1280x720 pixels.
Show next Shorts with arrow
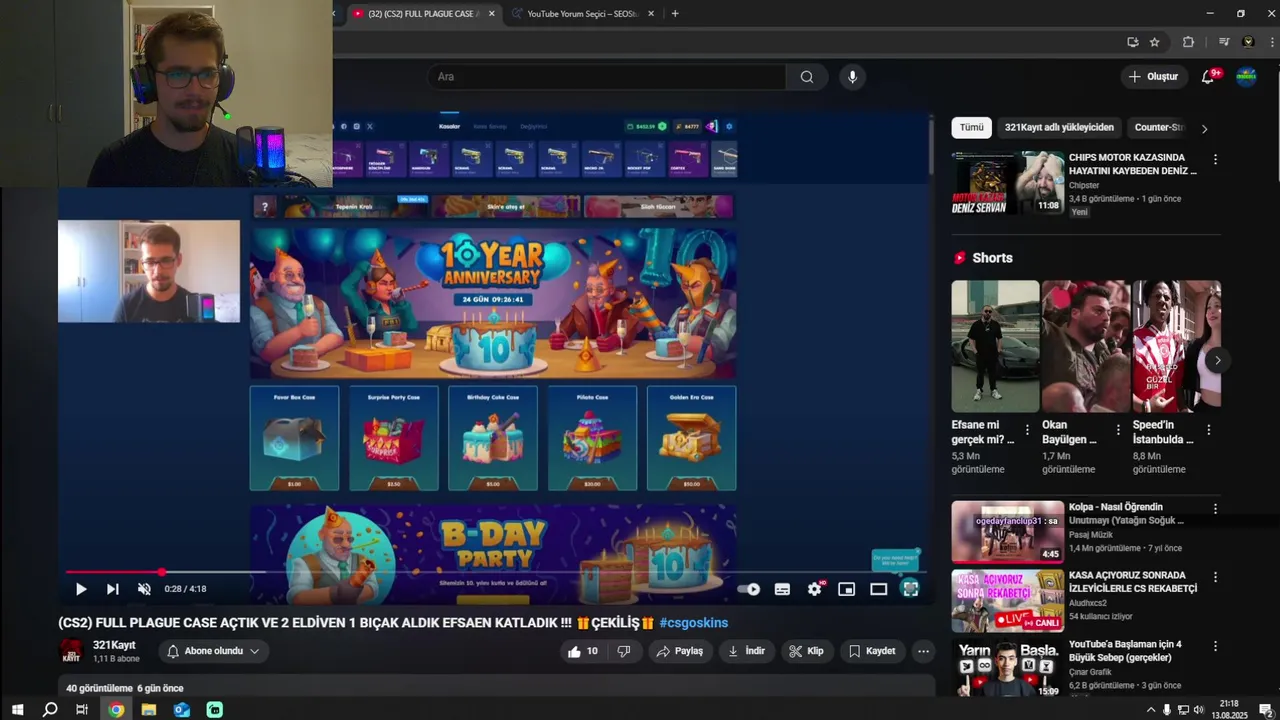[x=1217, y=360]
